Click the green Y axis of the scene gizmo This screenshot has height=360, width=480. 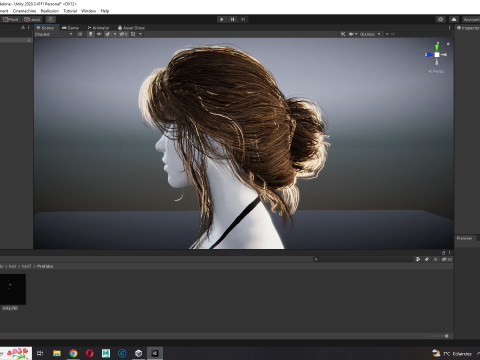(437, 47)
